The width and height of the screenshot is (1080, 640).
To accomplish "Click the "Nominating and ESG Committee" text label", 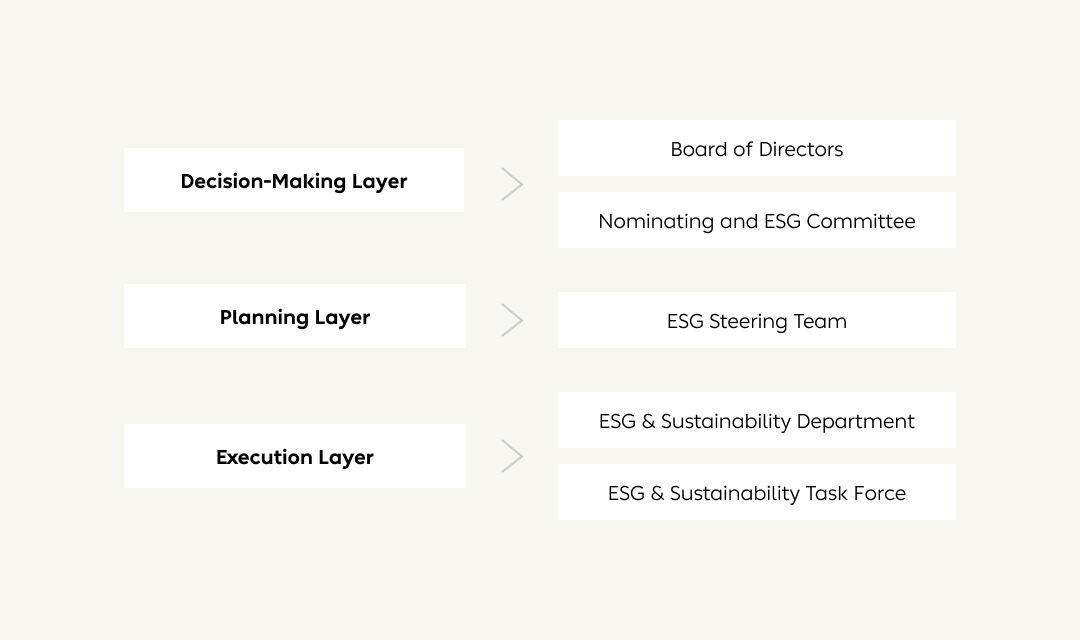I will (x=757, y=221).
